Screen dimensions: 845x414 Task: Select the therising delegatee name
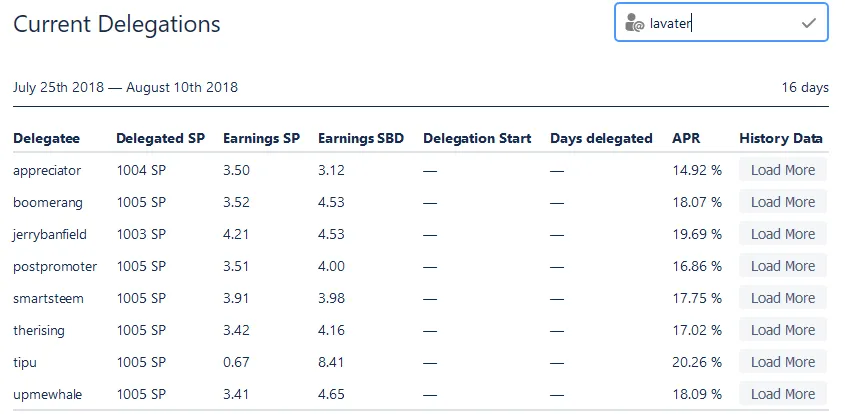pyautogui.click(x=39, y=330)
